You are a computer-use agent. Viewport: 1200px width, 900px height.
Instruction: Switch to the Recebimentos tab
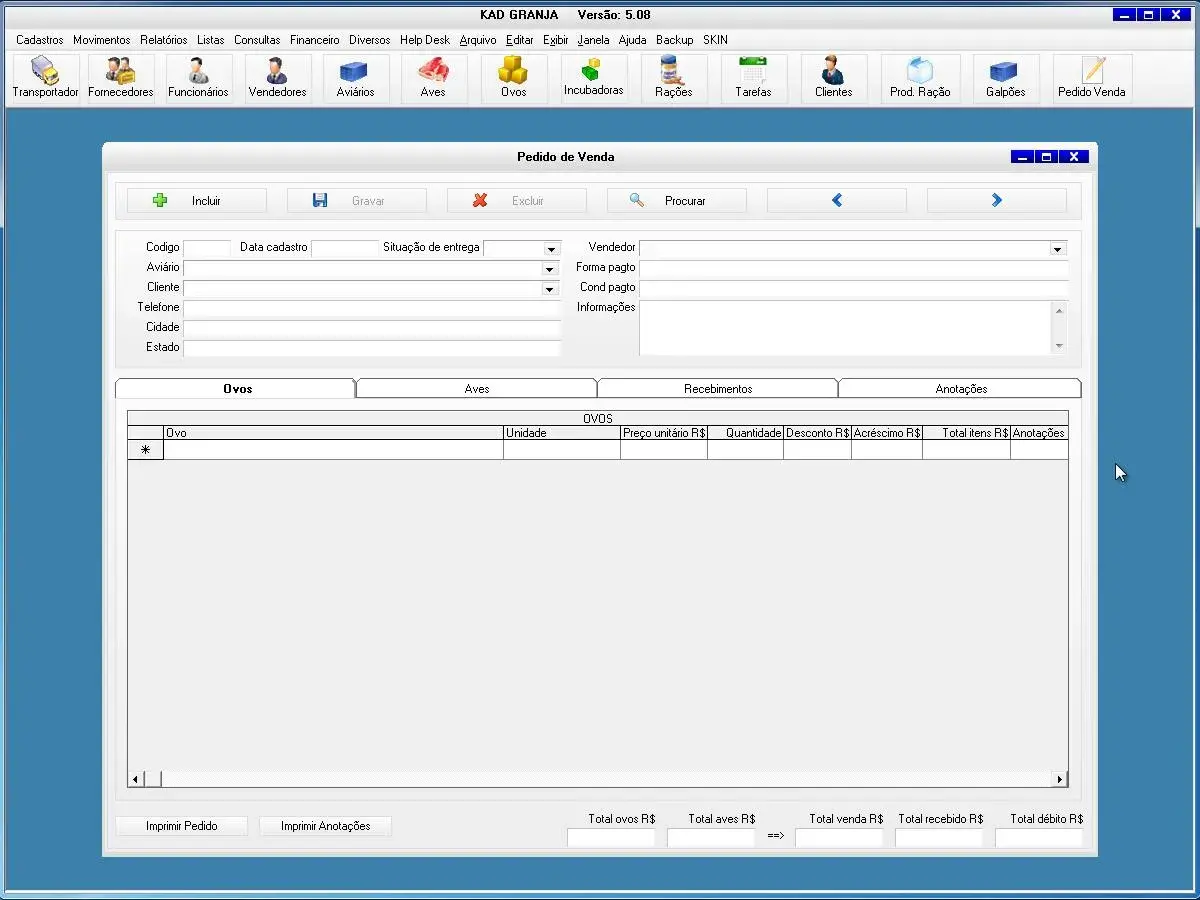718,389
